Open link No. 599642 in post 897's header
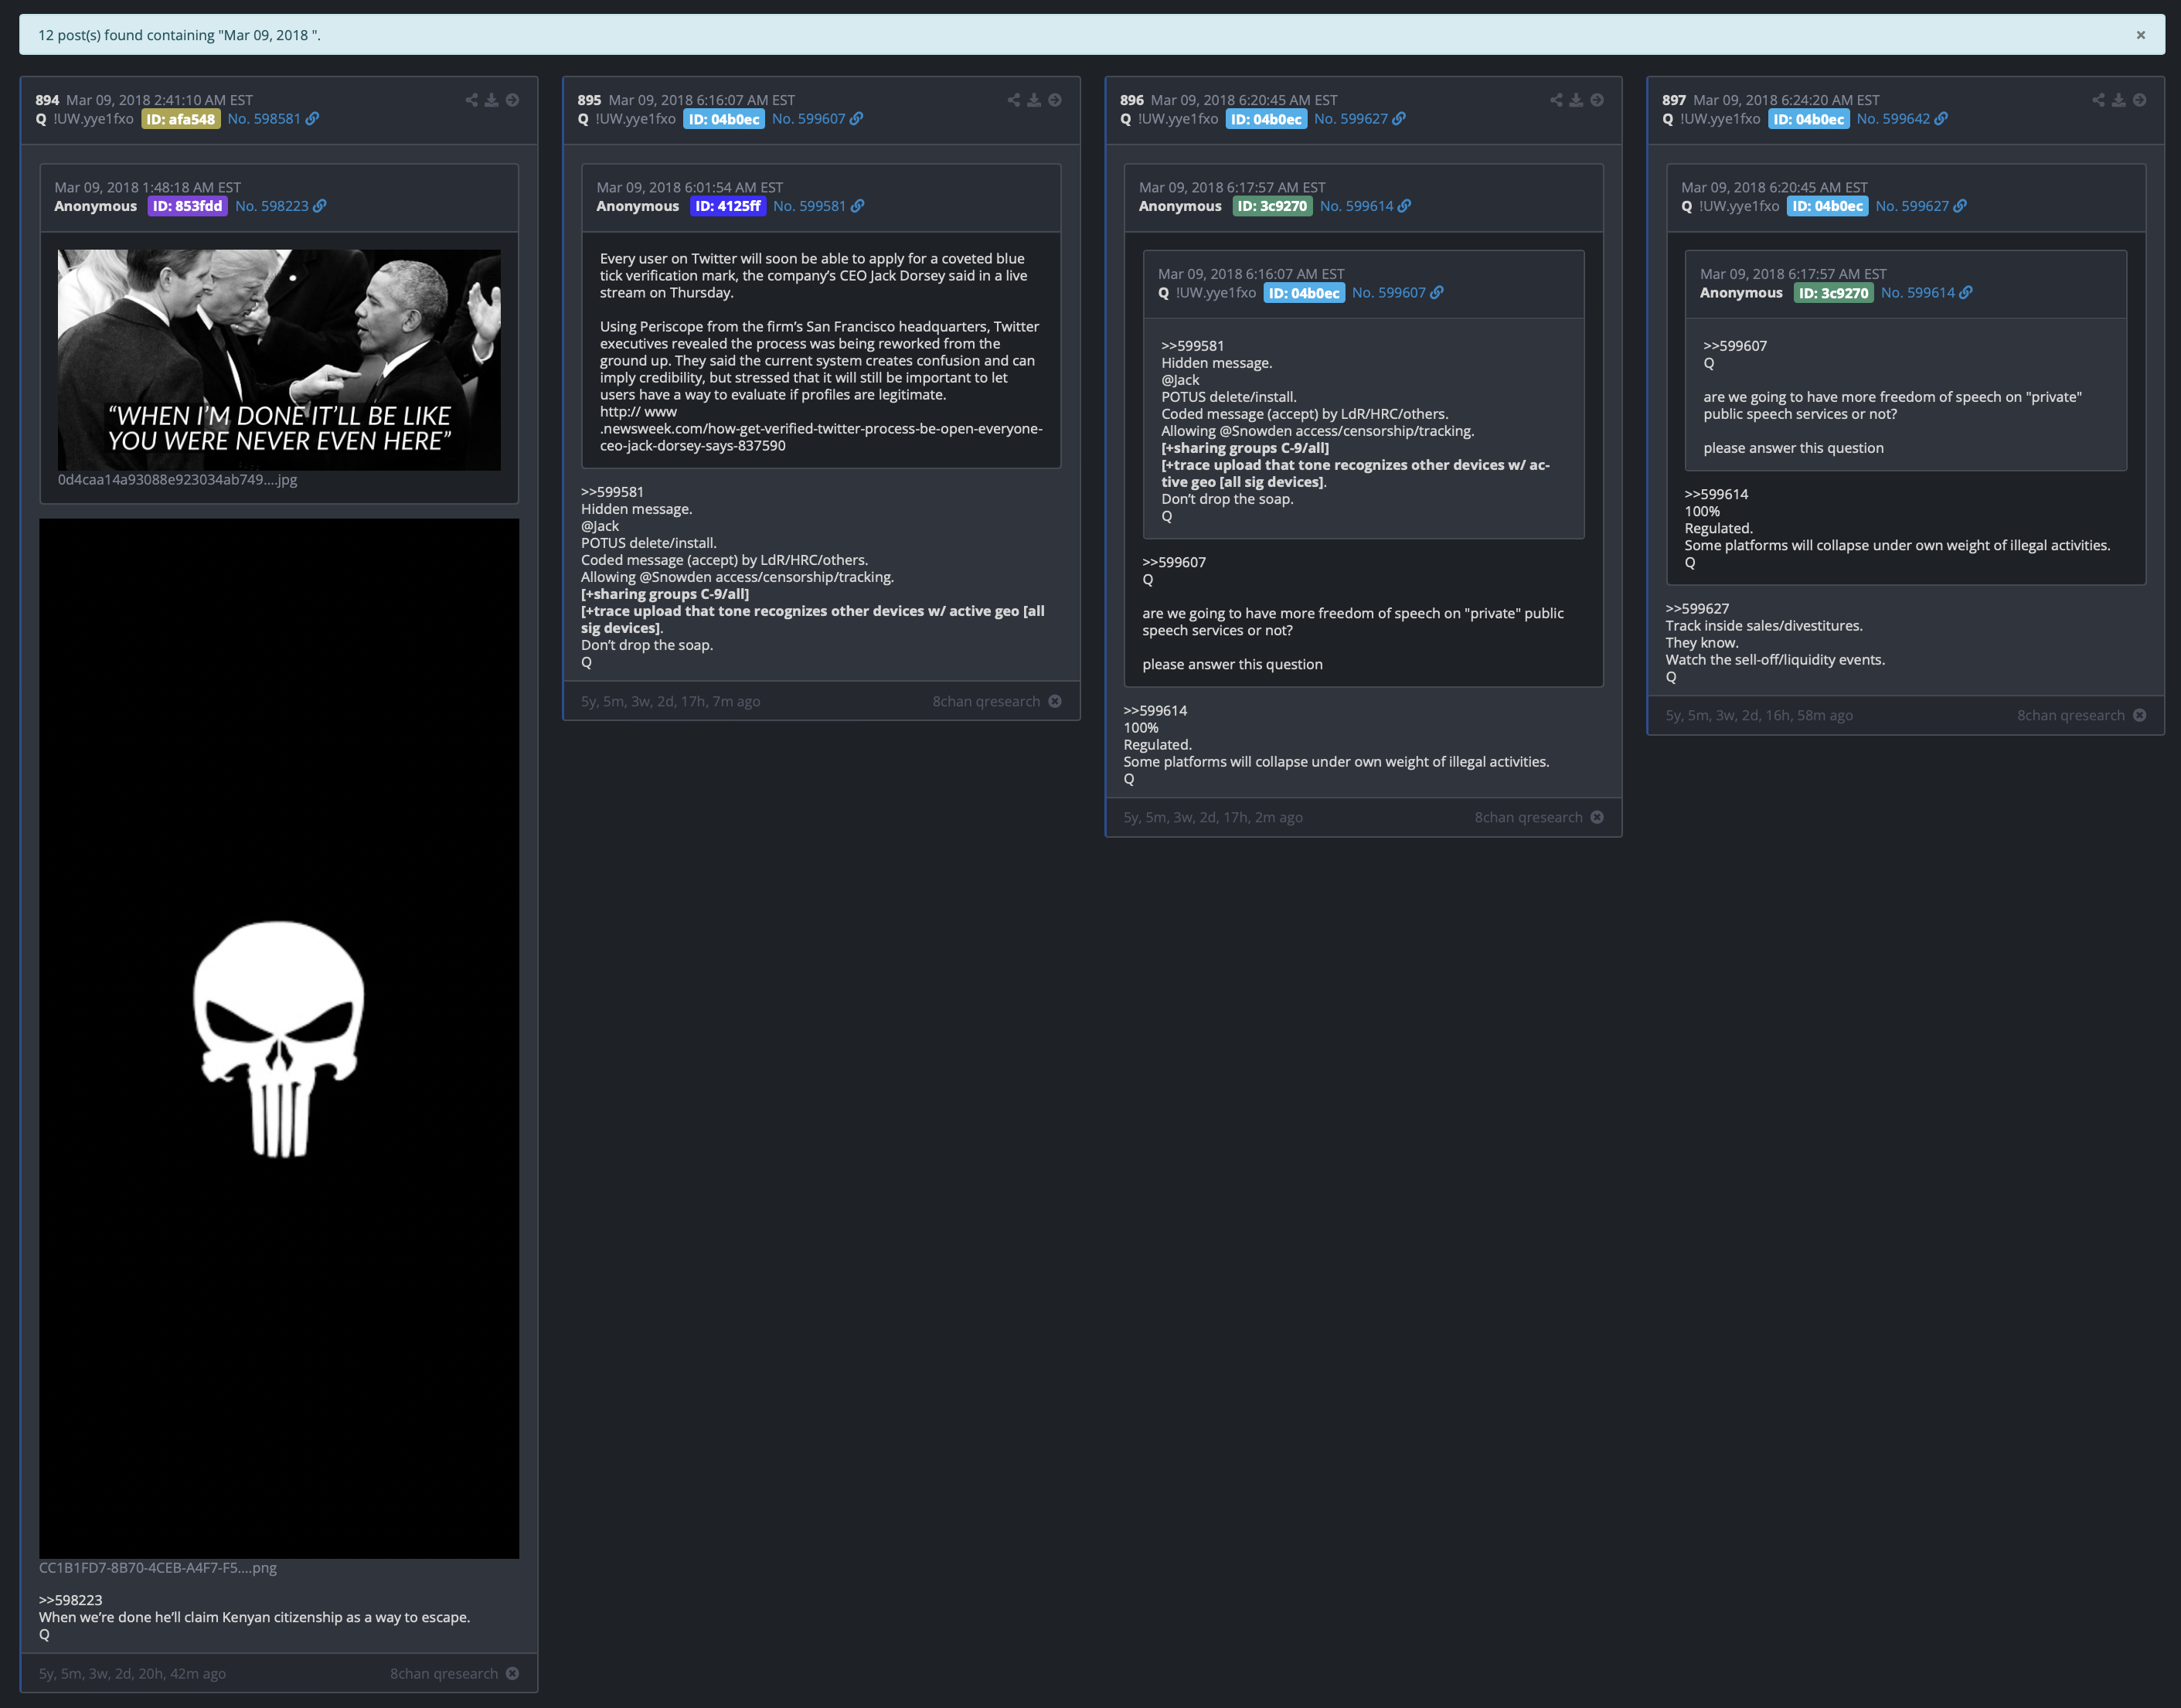The image size is (2181, 1708). 1893,119
